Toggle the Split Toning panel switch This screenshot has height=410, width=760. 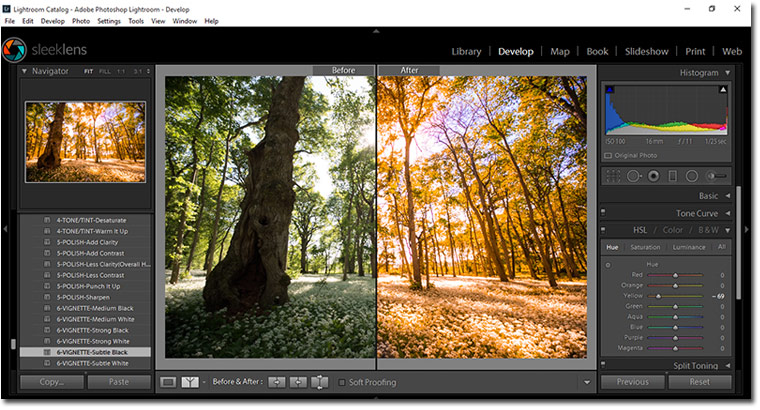603,363
